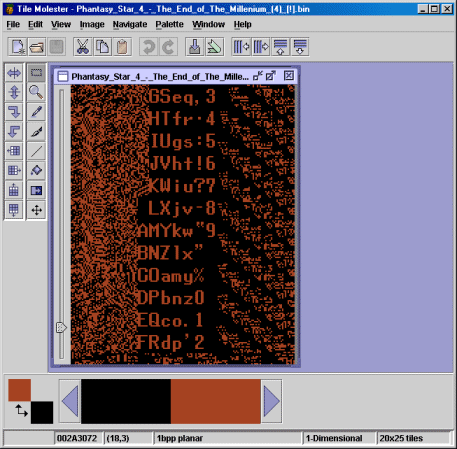457x449 pixels.
Task: Choose the Brush tool
Action: (36, 132)
